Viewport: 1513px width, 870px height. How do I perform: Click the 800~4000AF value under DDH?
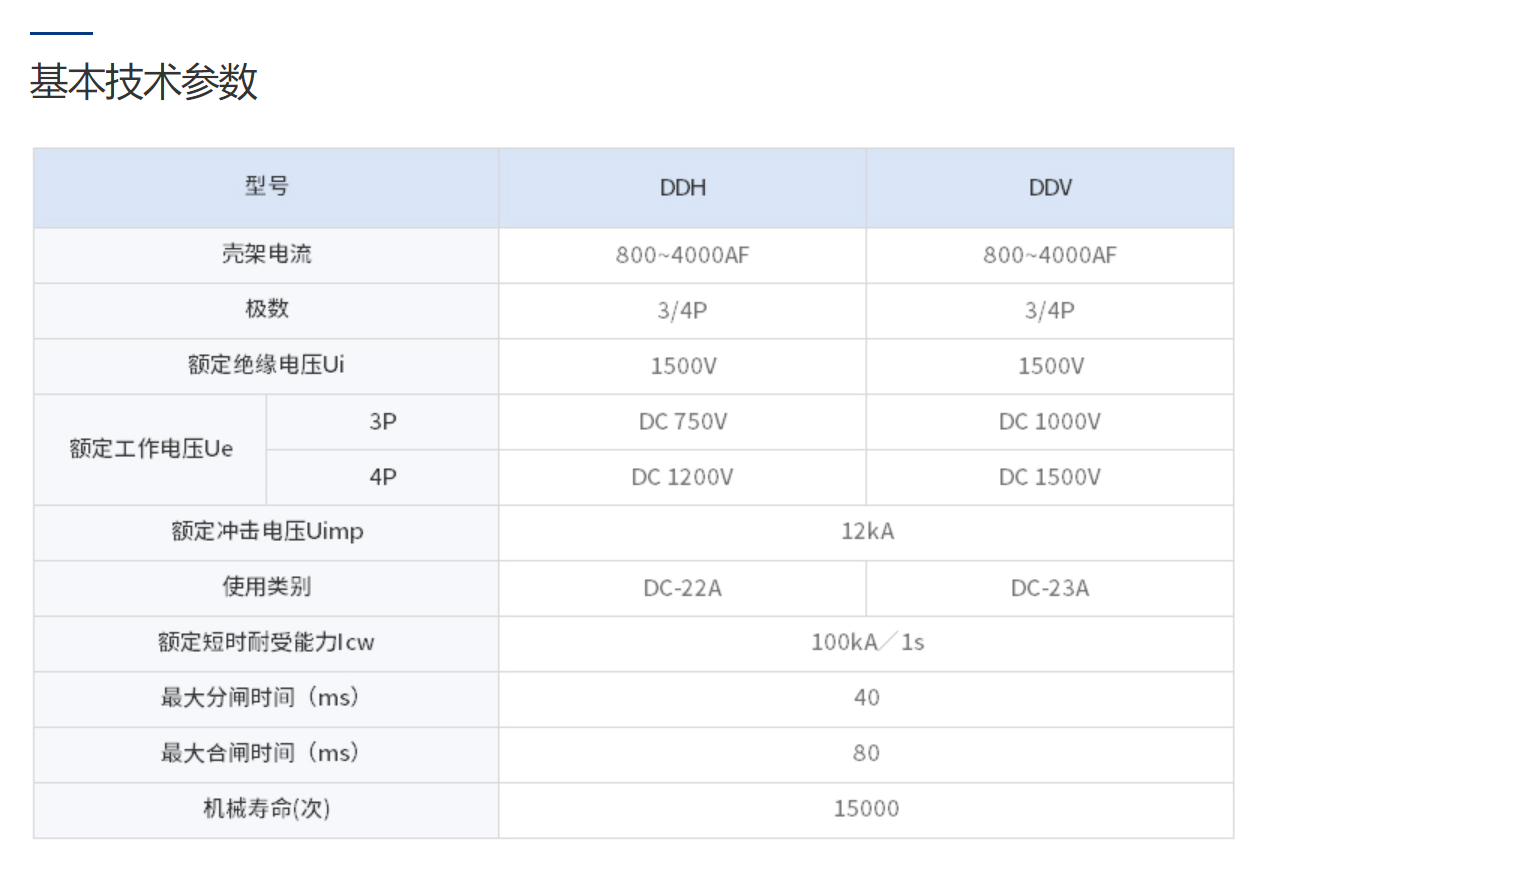tap(682, 256)
